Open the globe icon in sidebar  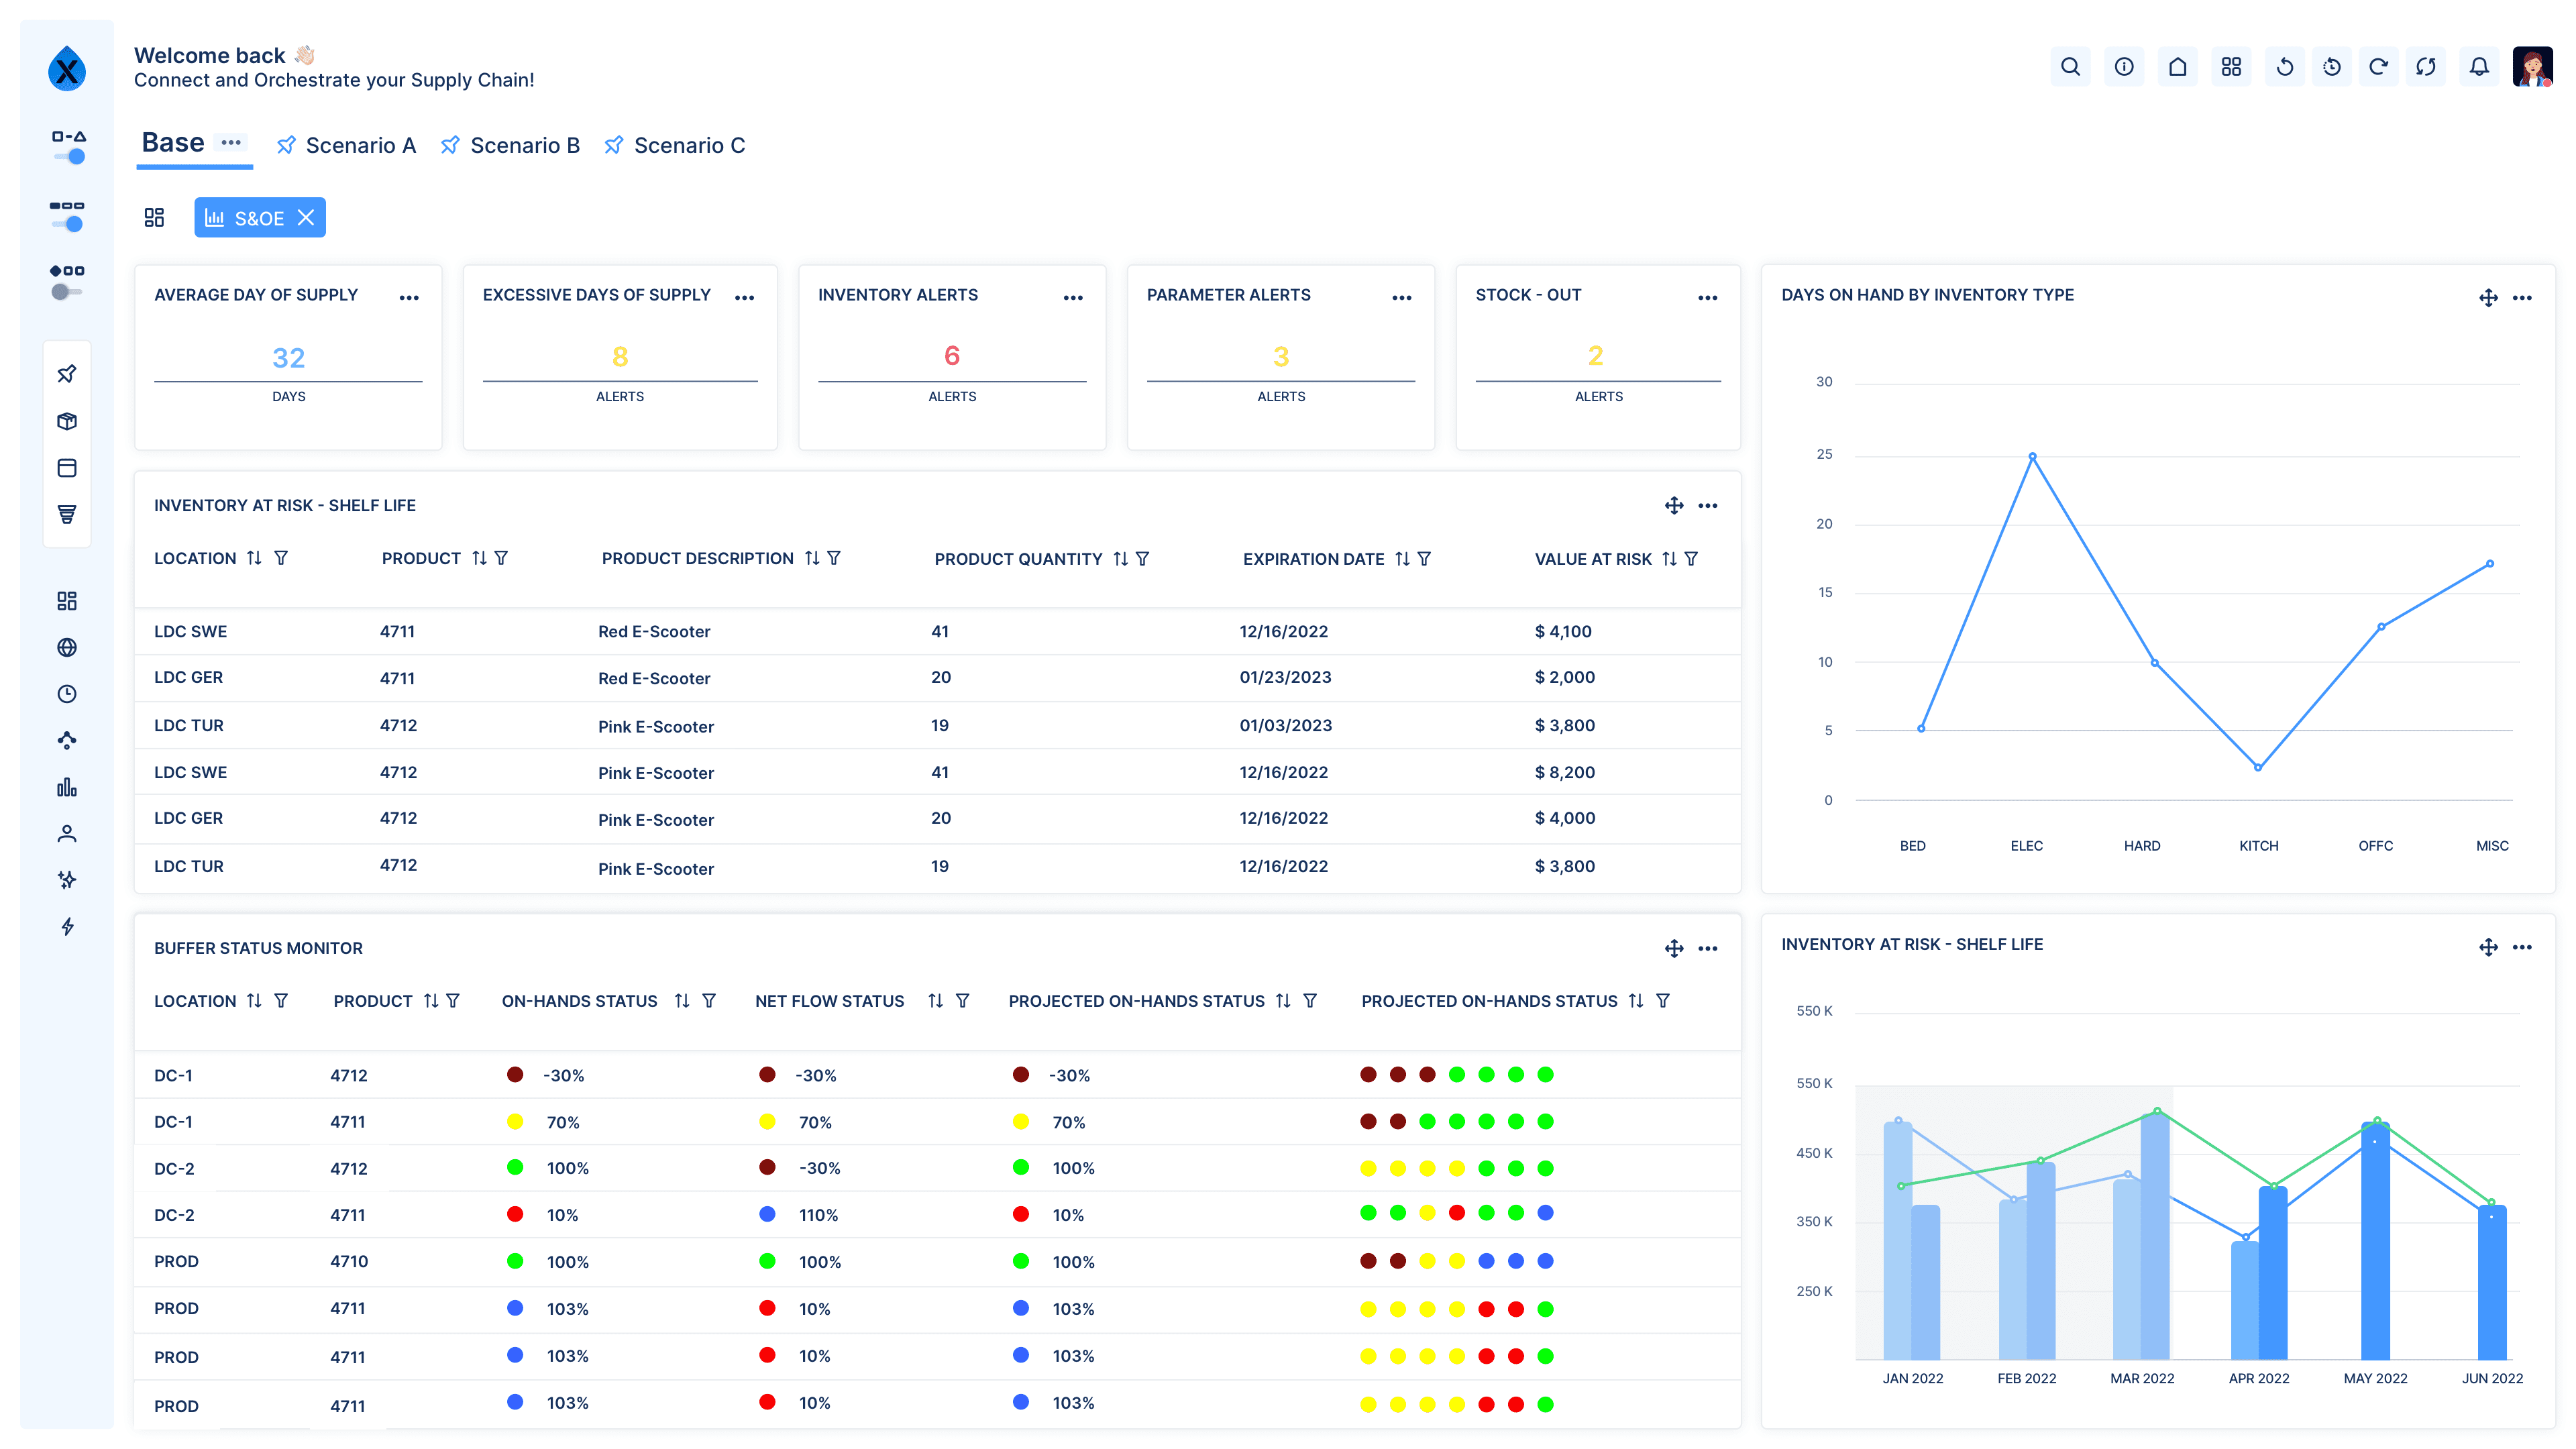[x=67, y=647]
